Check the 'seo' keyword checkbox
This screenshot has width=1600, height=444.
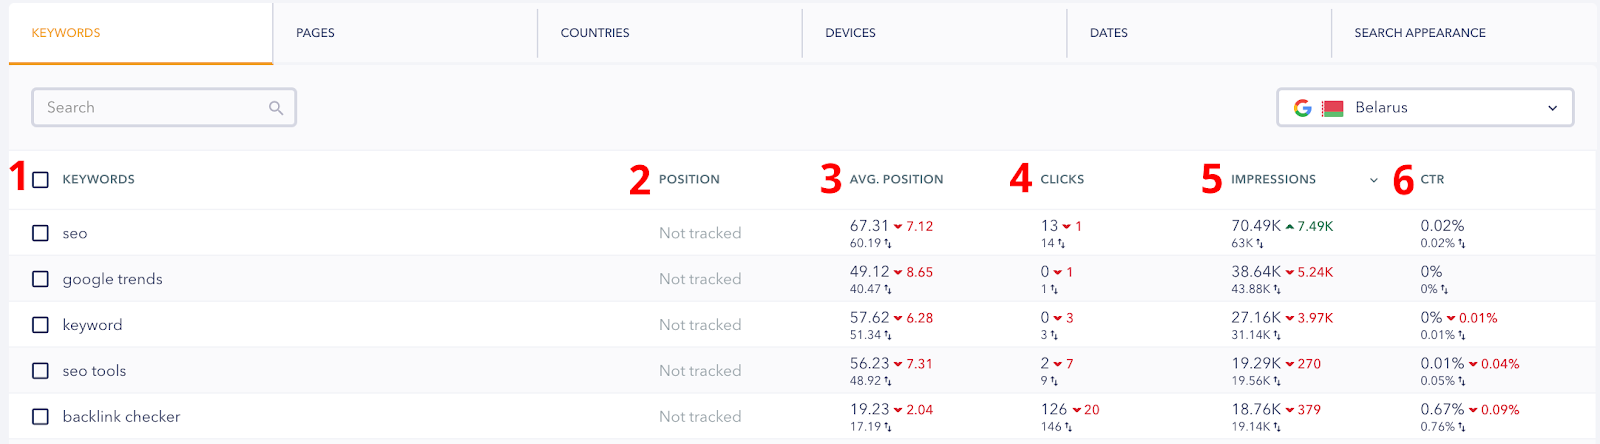coord(40,233)
